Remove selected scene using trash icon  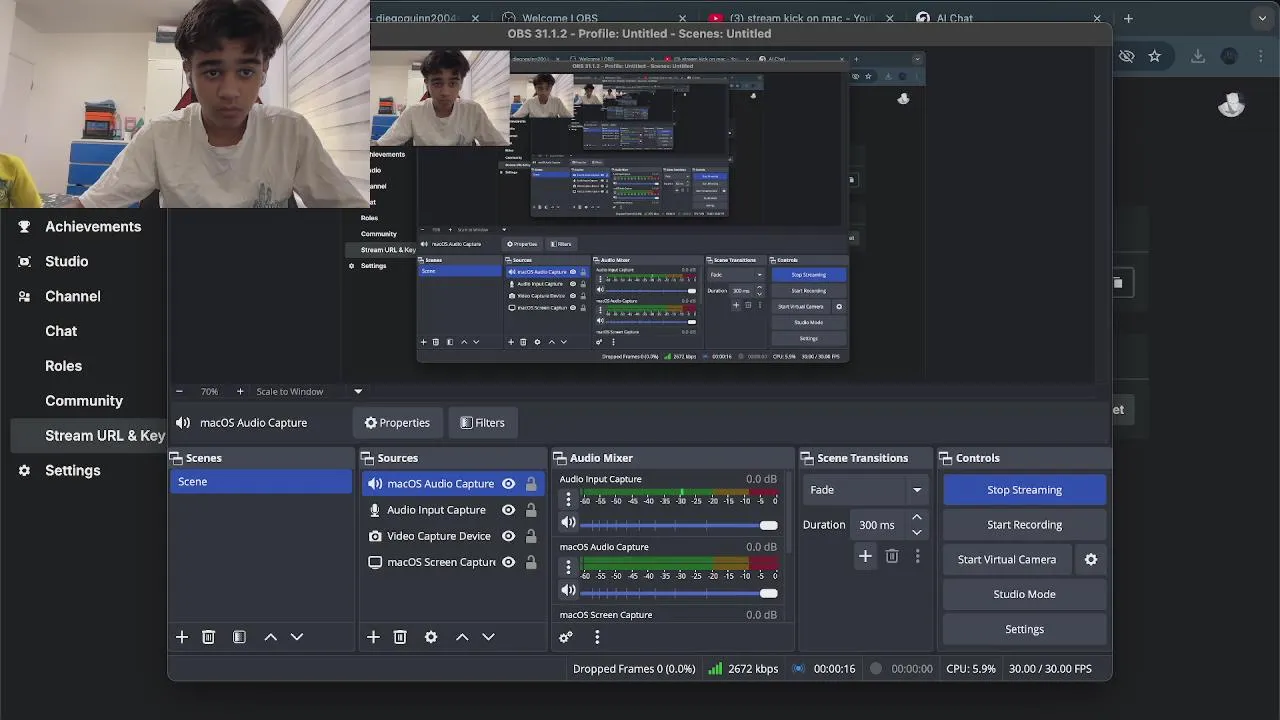click(x=208, y=637)
